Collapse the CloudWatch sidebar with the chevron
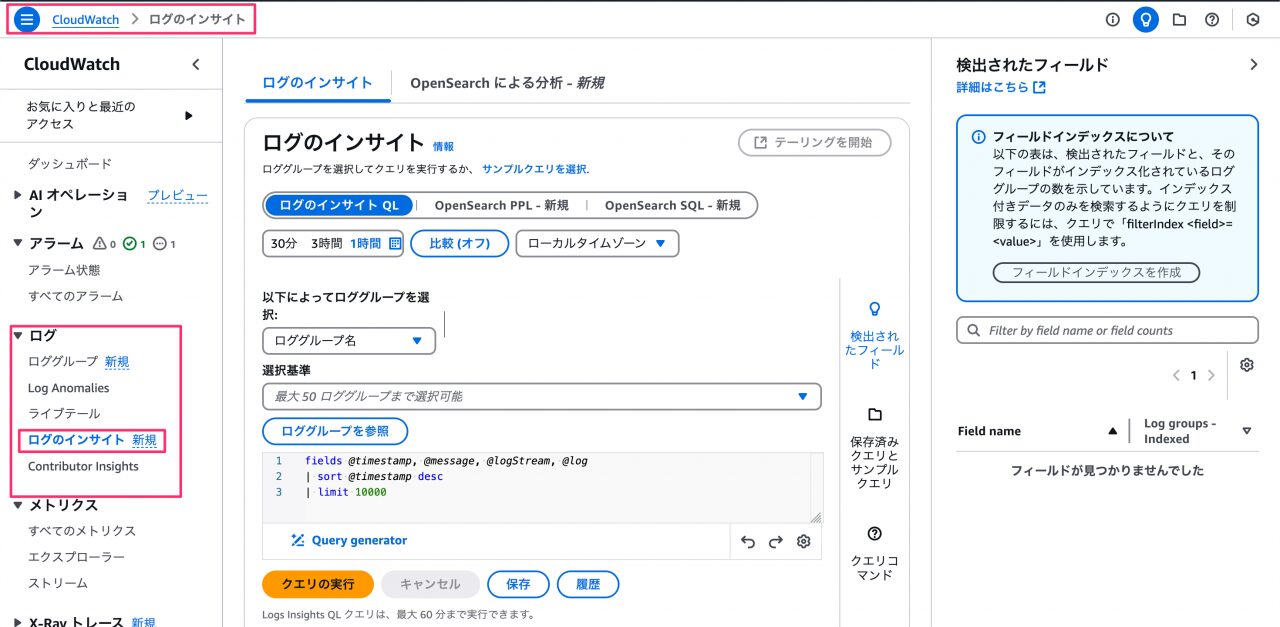Screen dimensions: 1280x627 pyautogui.click(x=196, y=64)
